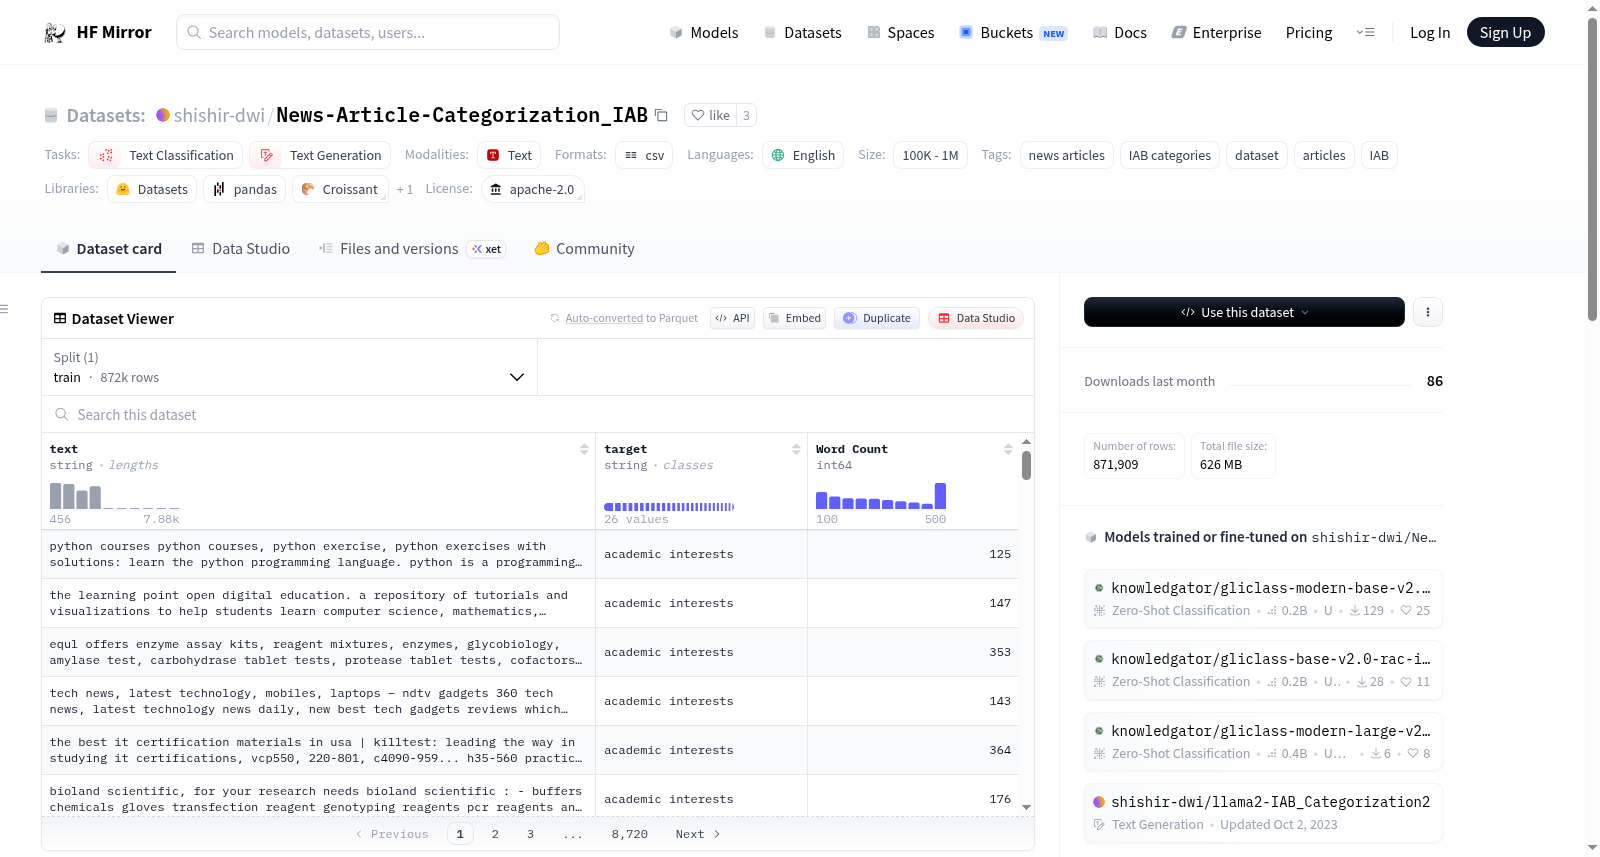Image resolution: width=1600 pixels, height=857 pixels.
Task: Click the Datasets library tag
Action: click(152, 189)
